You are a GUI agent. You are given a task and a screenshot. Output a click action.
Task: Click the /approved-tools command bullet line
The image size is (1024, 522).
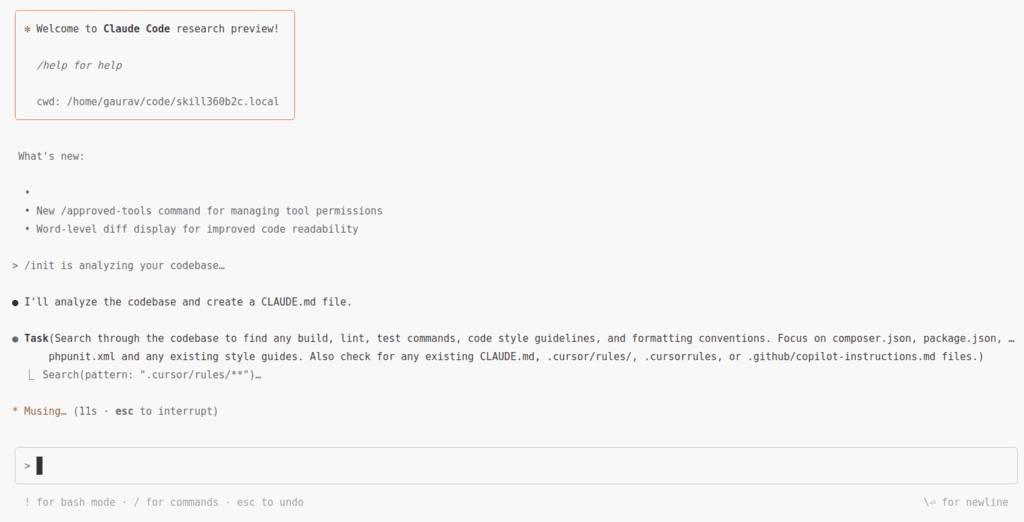[204, 211]
